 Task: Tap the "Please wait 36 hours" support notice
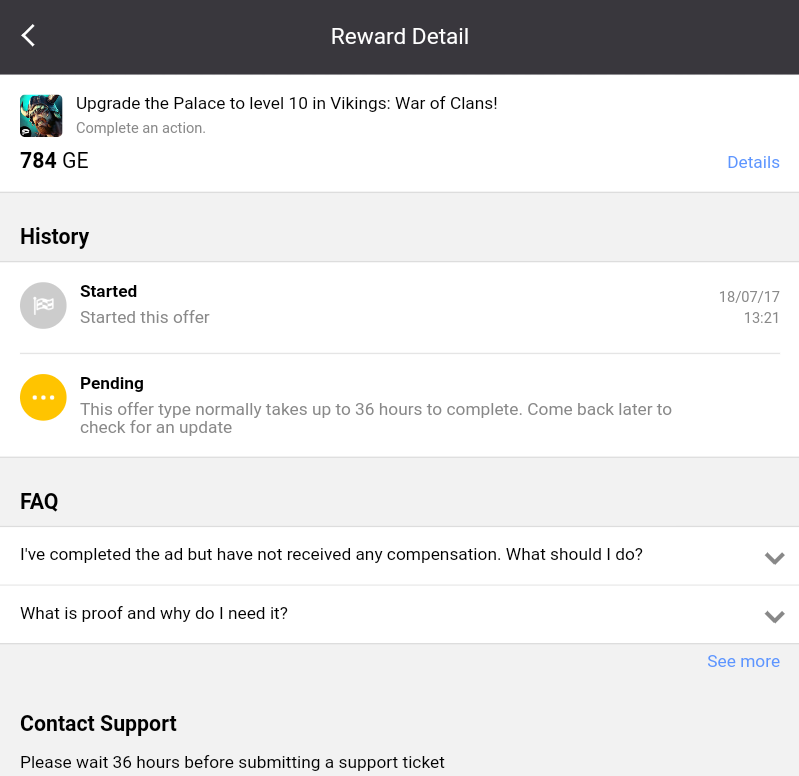point(232,762)
